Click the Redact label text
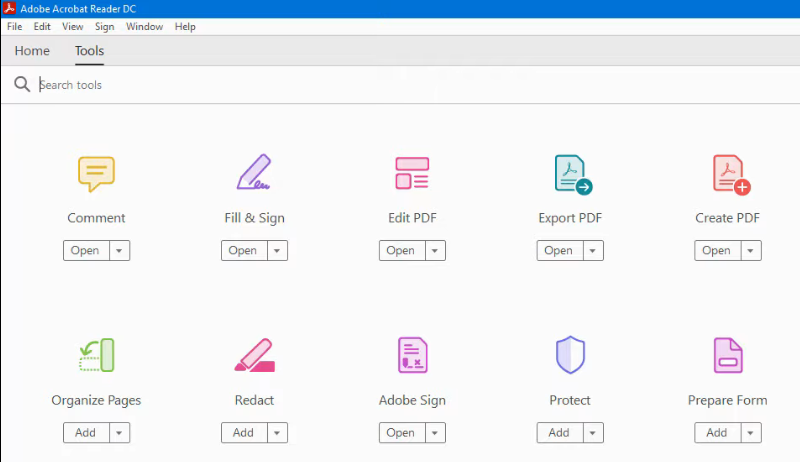The image size is (800, 462). (254, 400)
